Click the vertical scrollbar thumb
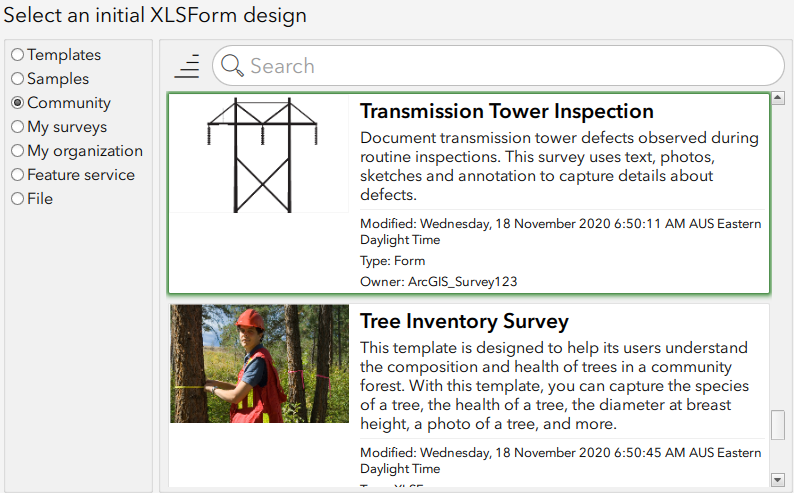 click(777, 425)
